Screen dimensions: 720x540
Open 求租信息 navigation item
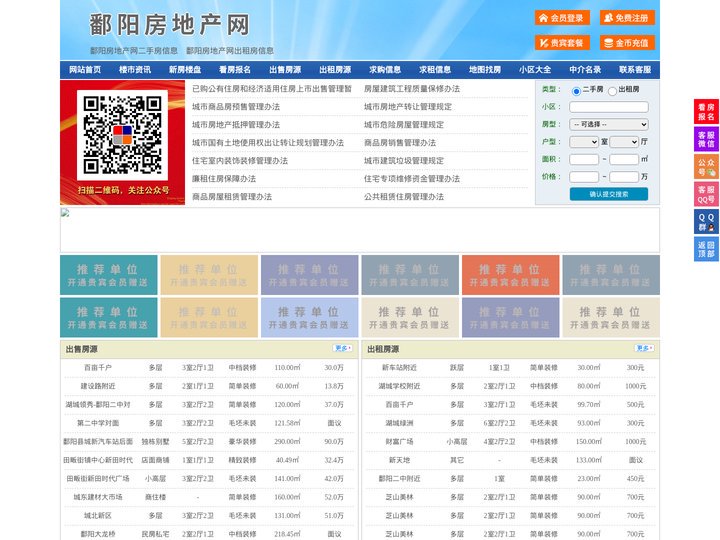[435, 70]
